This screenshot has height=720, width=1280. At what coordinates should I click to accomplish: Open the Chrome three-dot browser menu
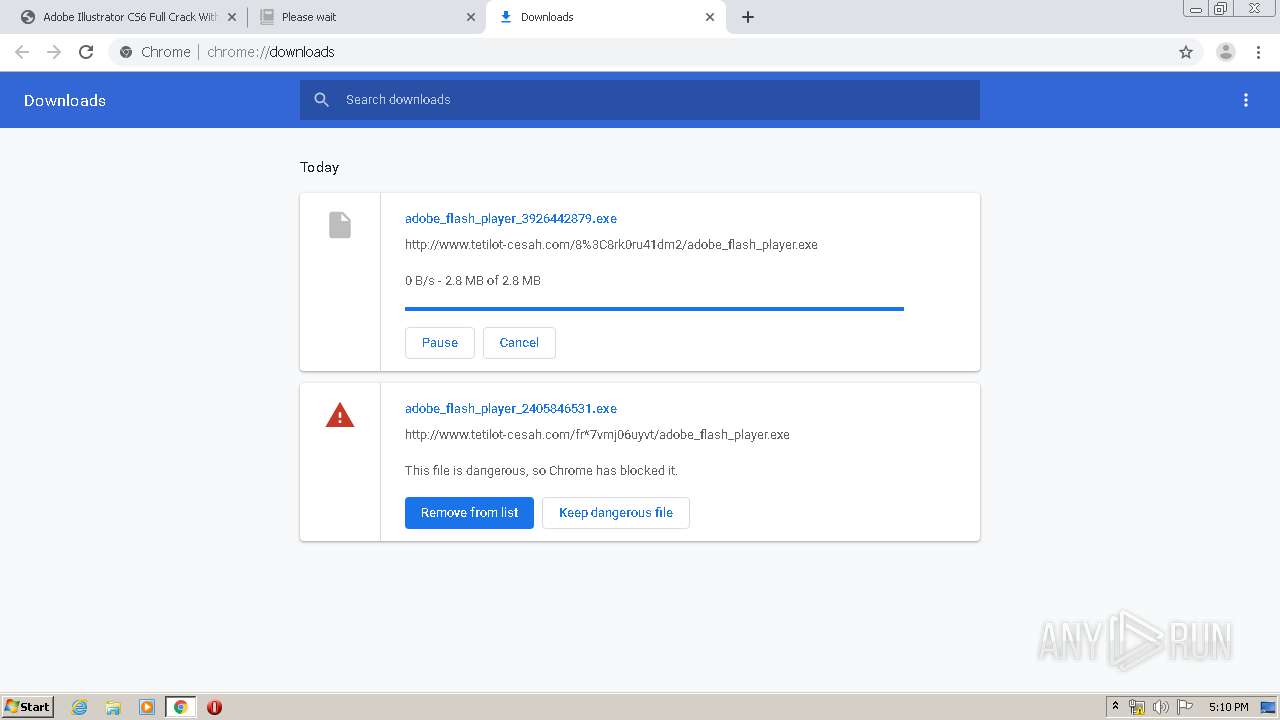[1258, 52]
